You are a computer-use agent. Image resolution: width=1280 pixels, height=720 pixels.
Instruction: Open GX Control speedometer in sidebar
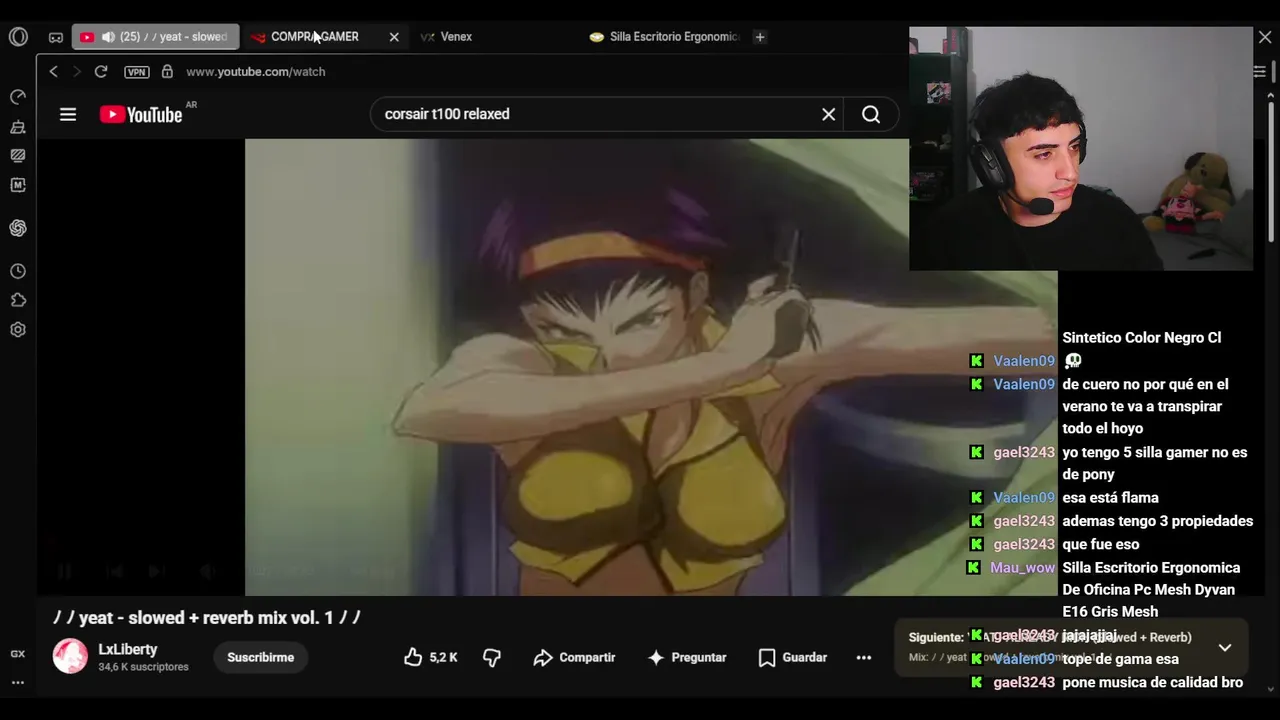18,97
